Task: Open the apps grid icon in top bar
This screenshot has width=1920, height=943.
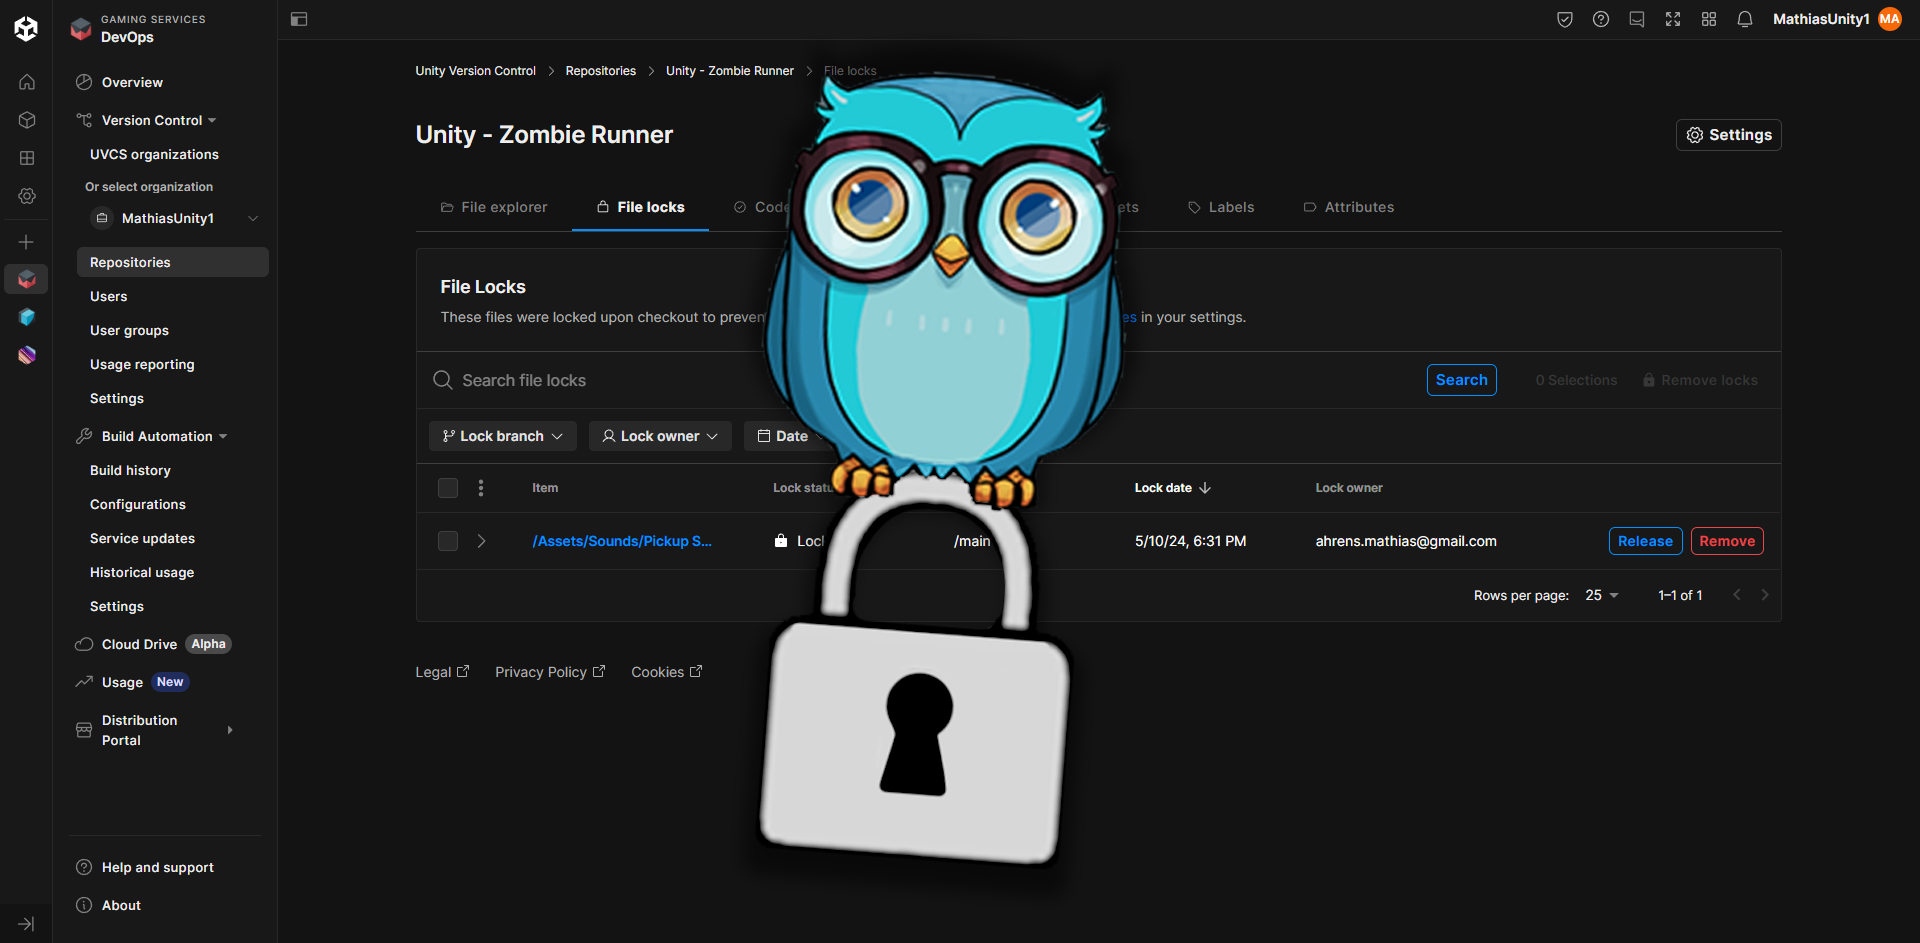Action: tap(1709, 19)
